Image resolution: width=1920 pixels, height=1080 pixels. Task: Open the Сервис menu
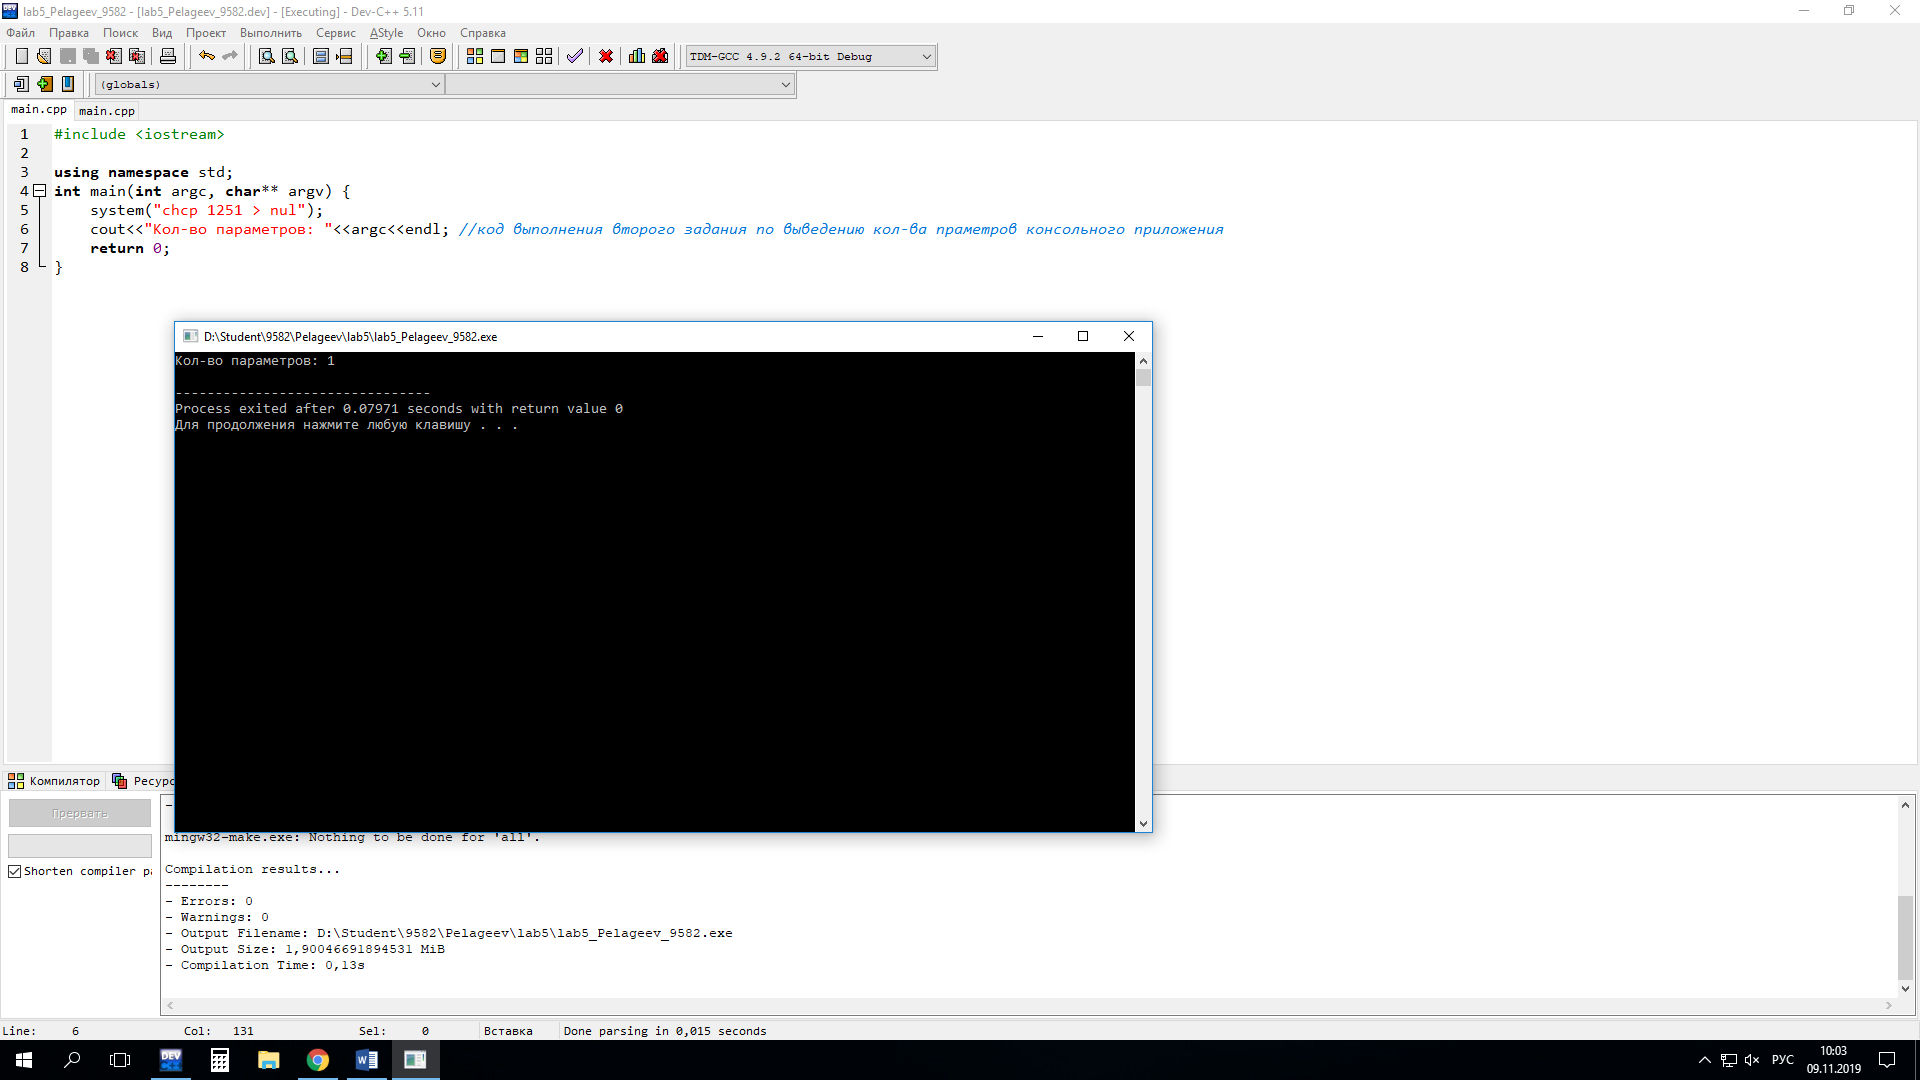tap(336, 33)
